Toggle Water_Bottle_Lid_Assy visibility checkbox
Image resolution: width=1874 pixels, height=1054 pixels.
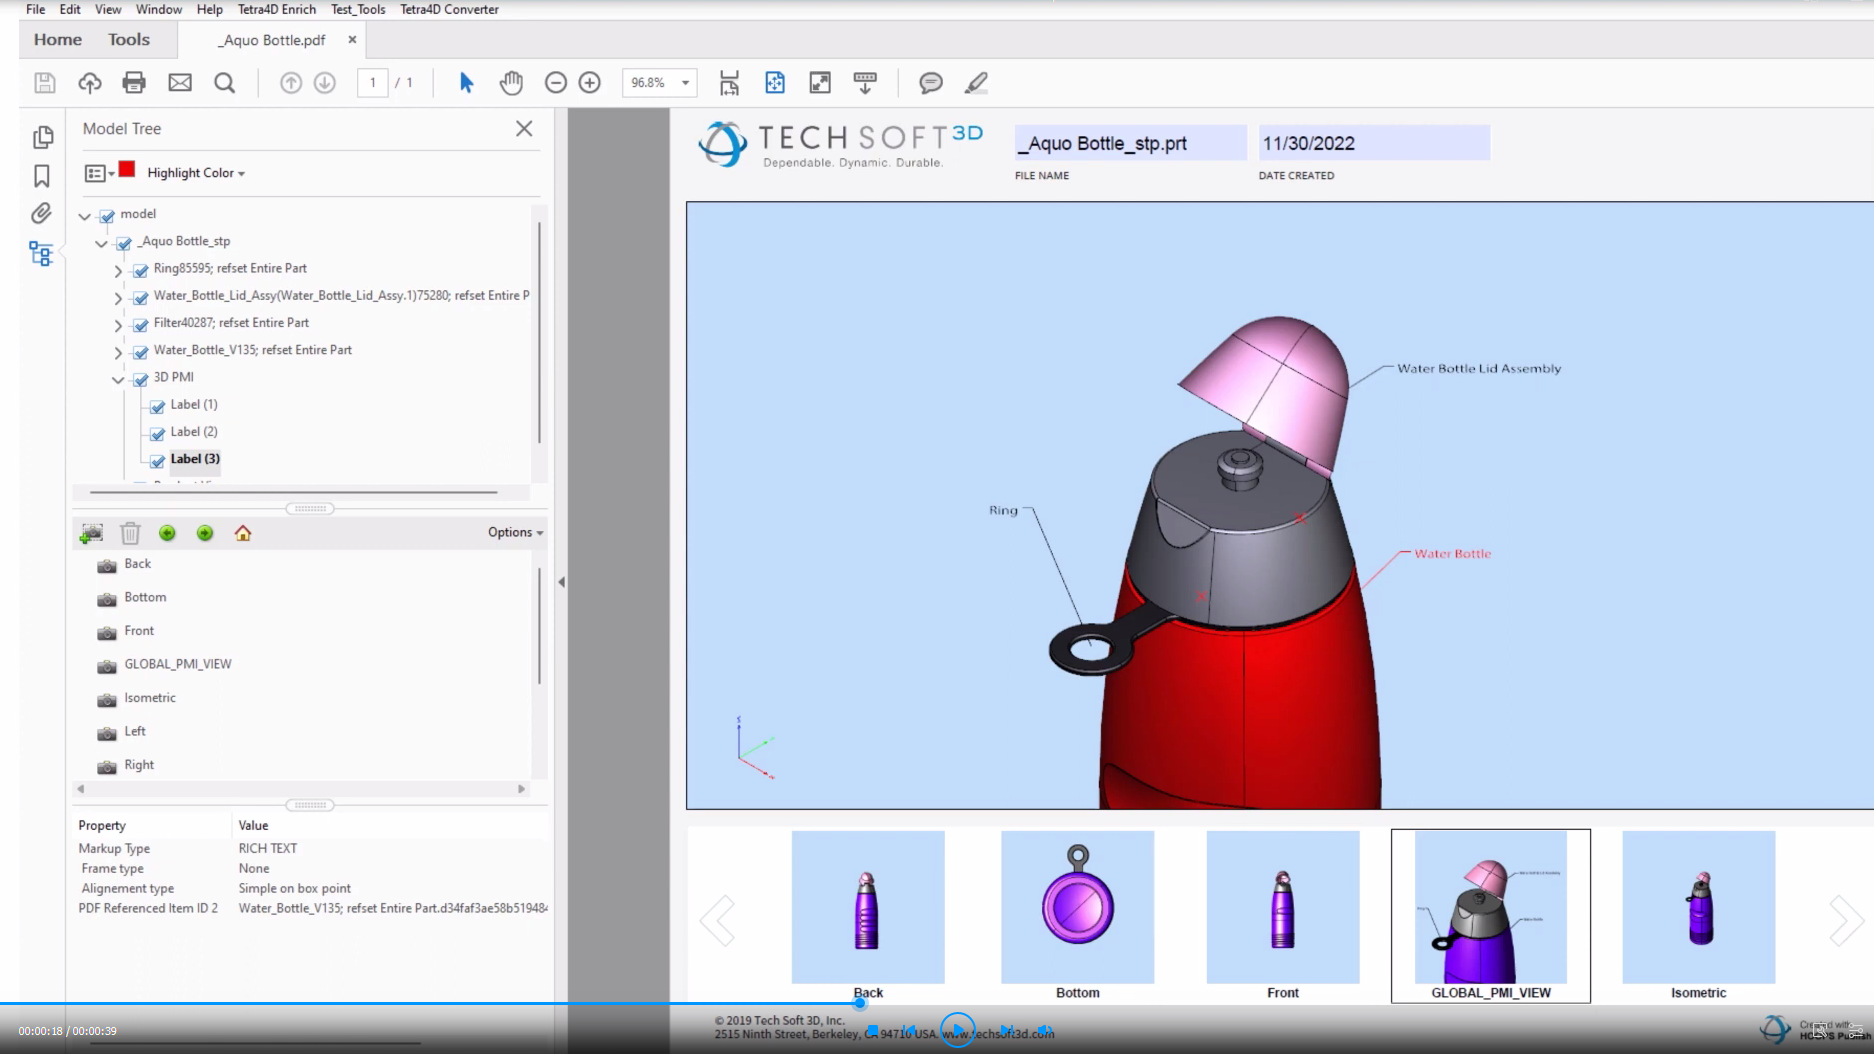click(x=141, y=296)
